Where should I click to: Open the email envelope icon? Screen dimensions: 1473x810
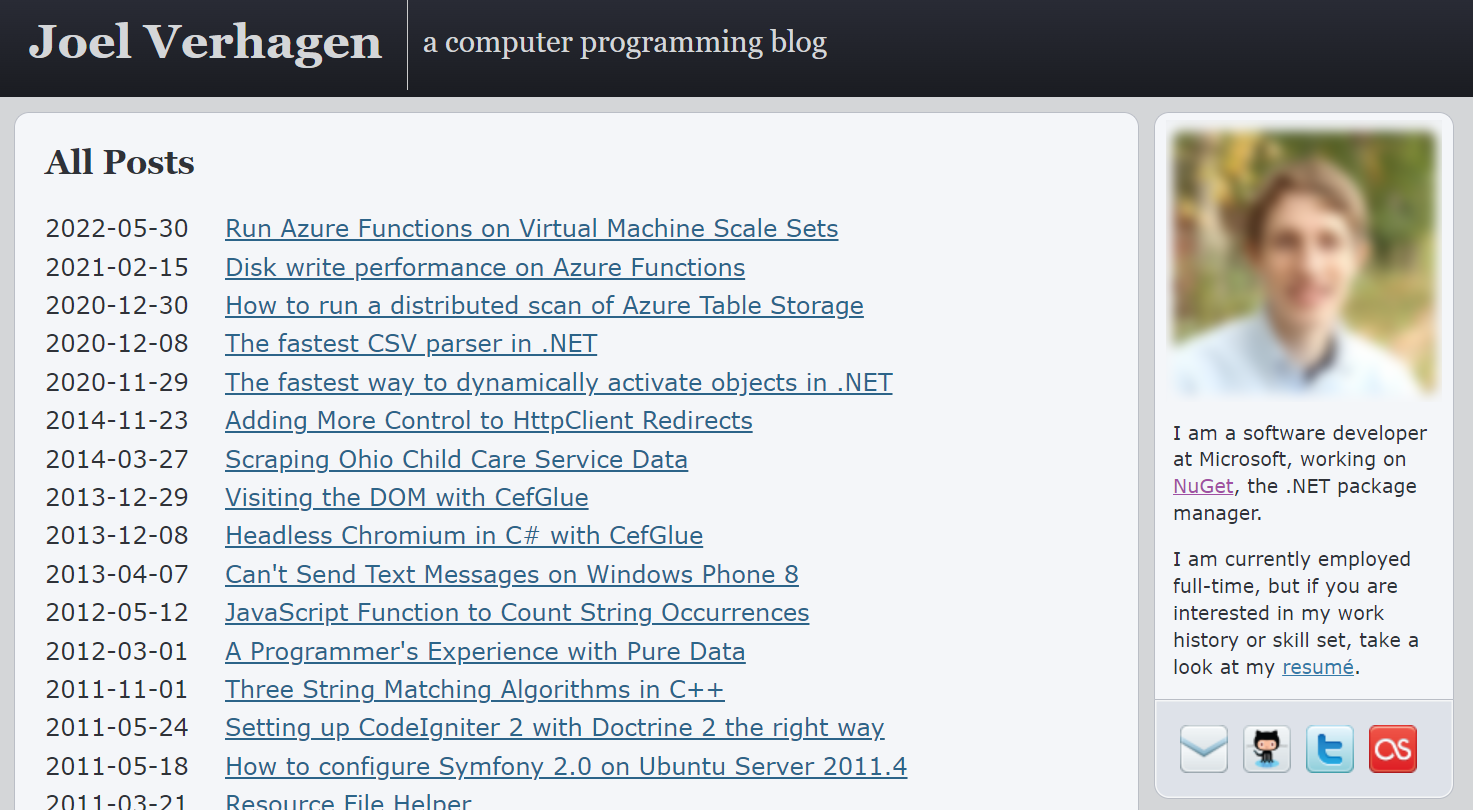(1204, 749)
